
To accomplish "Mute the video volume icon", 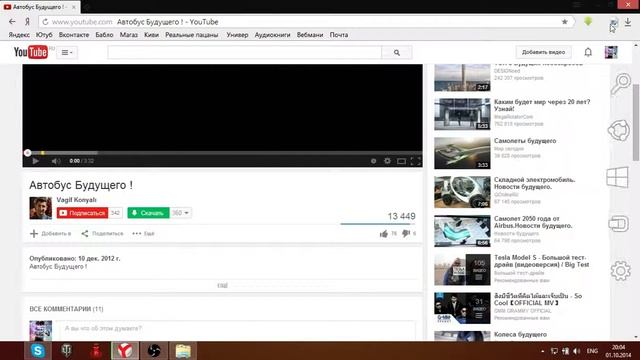I will [x=56, y=161].
